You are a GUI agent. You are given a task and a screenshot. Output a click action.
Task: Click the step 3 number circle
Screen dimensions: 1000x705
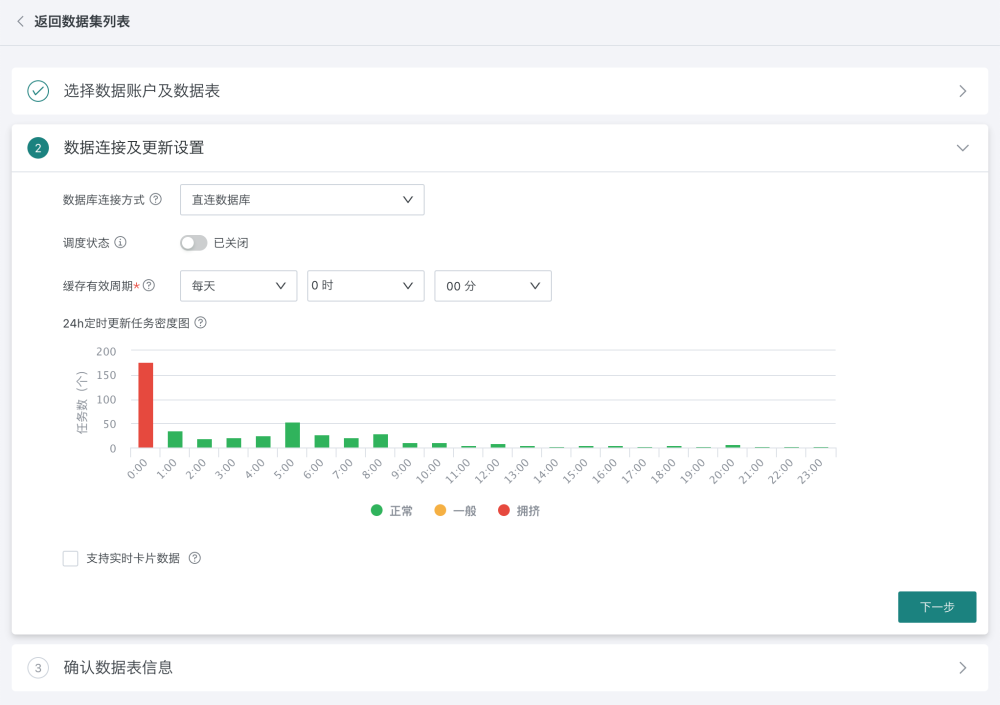click(x=38, y=668)
